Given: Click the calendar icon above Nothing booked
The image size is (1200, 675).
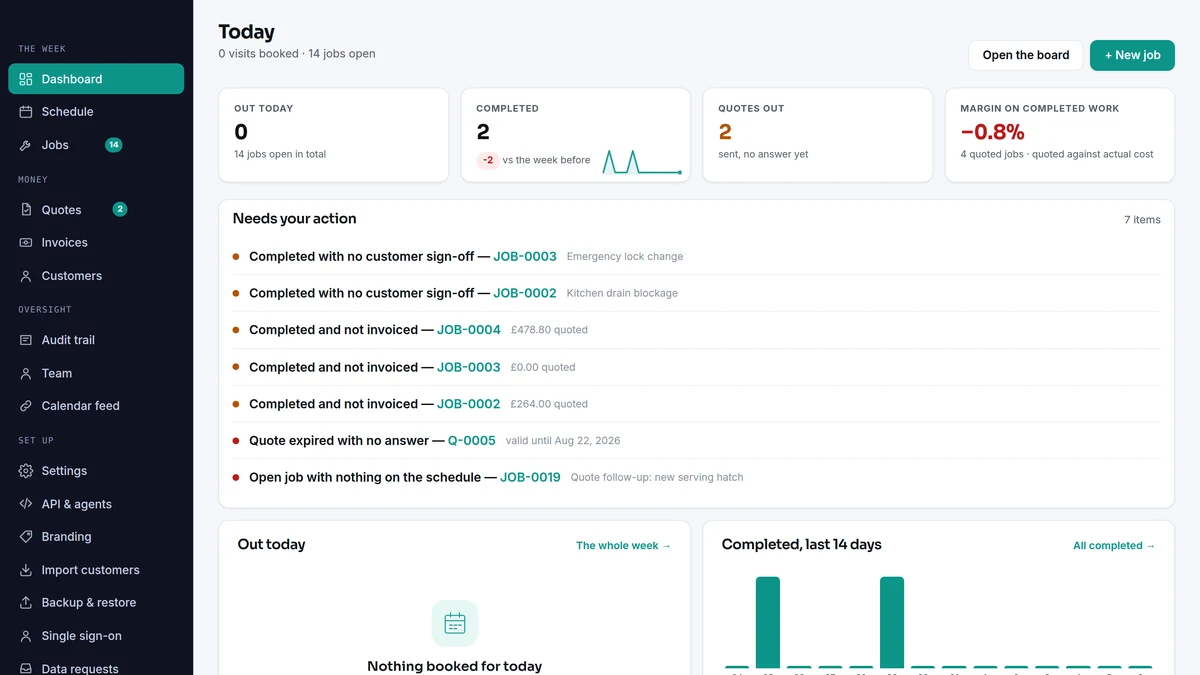Looking at the screenshot, I should click(455, 623).
